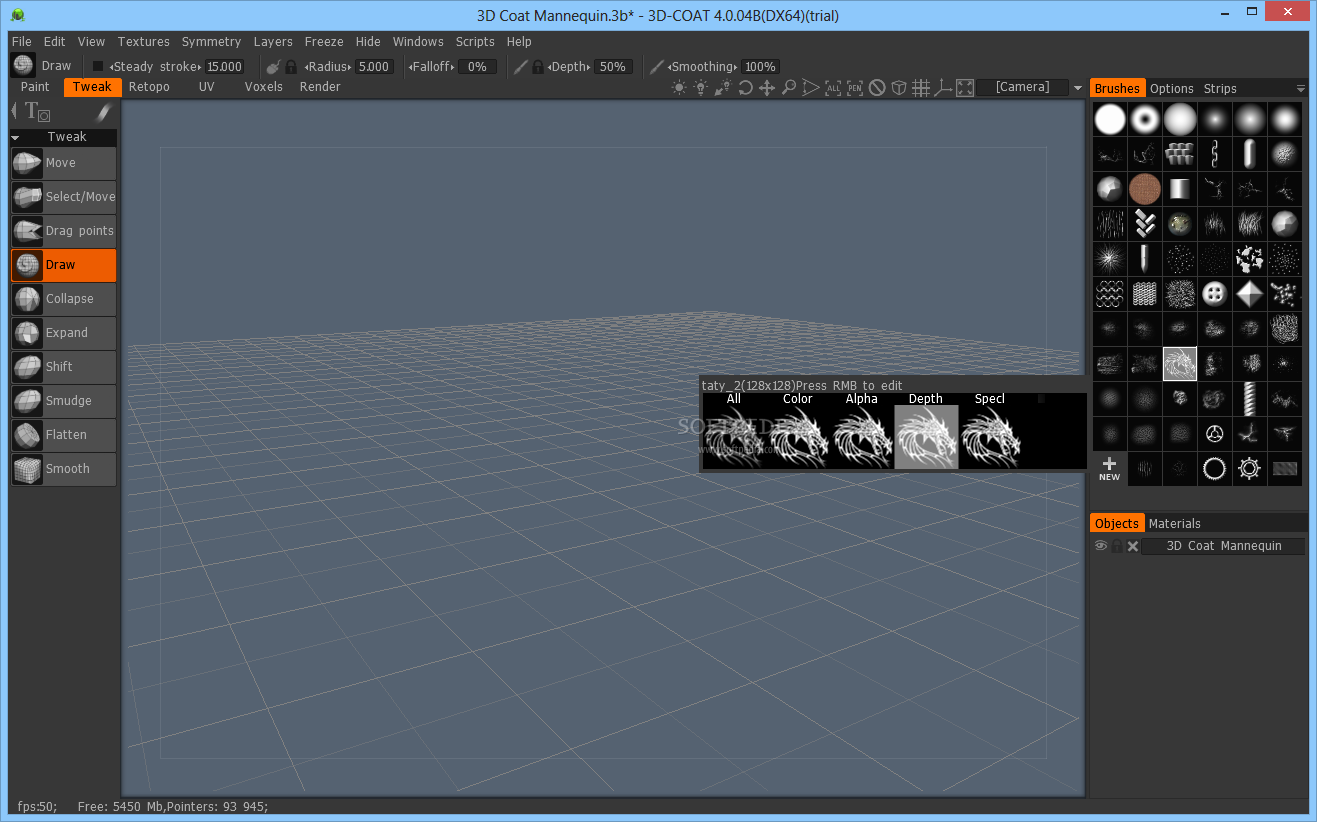Viewport: 1317px width, 822px height.
Task: Switch to the Retopo tab
Action: (x=149, y=87)
